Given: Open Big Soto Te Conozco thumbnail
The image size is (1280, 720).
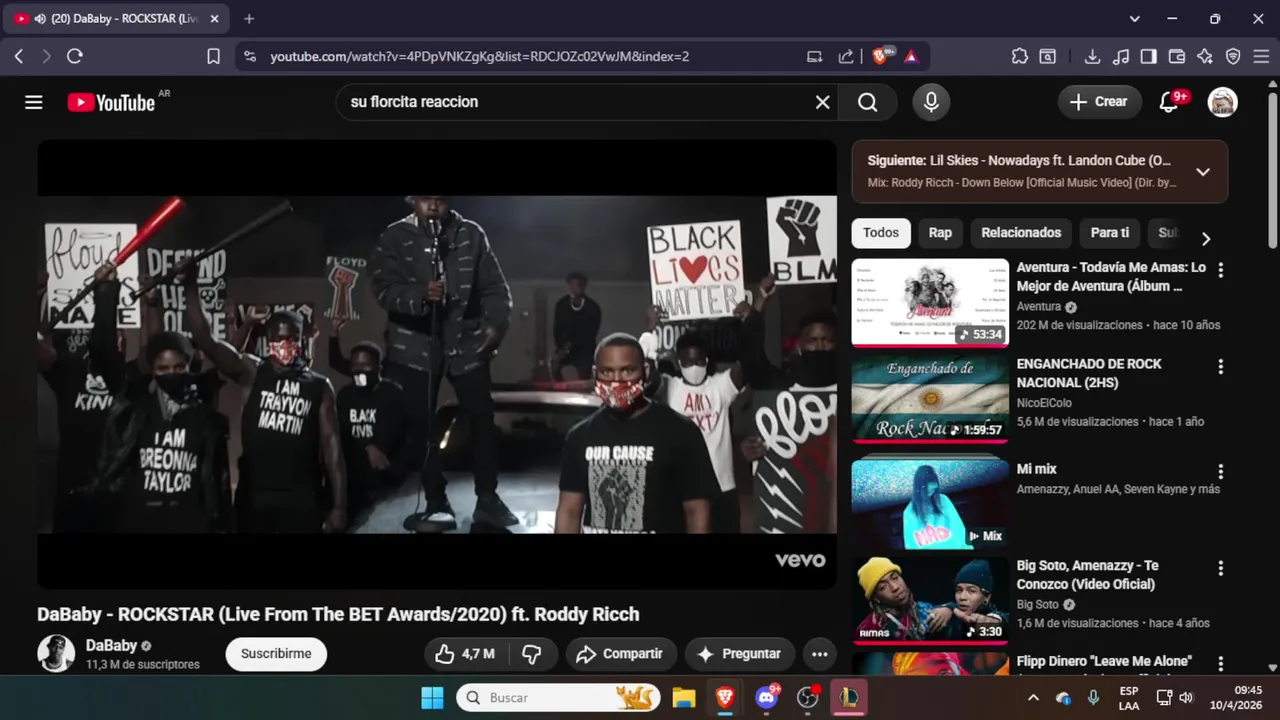Looking at the screenshot, I should [930, 601].
